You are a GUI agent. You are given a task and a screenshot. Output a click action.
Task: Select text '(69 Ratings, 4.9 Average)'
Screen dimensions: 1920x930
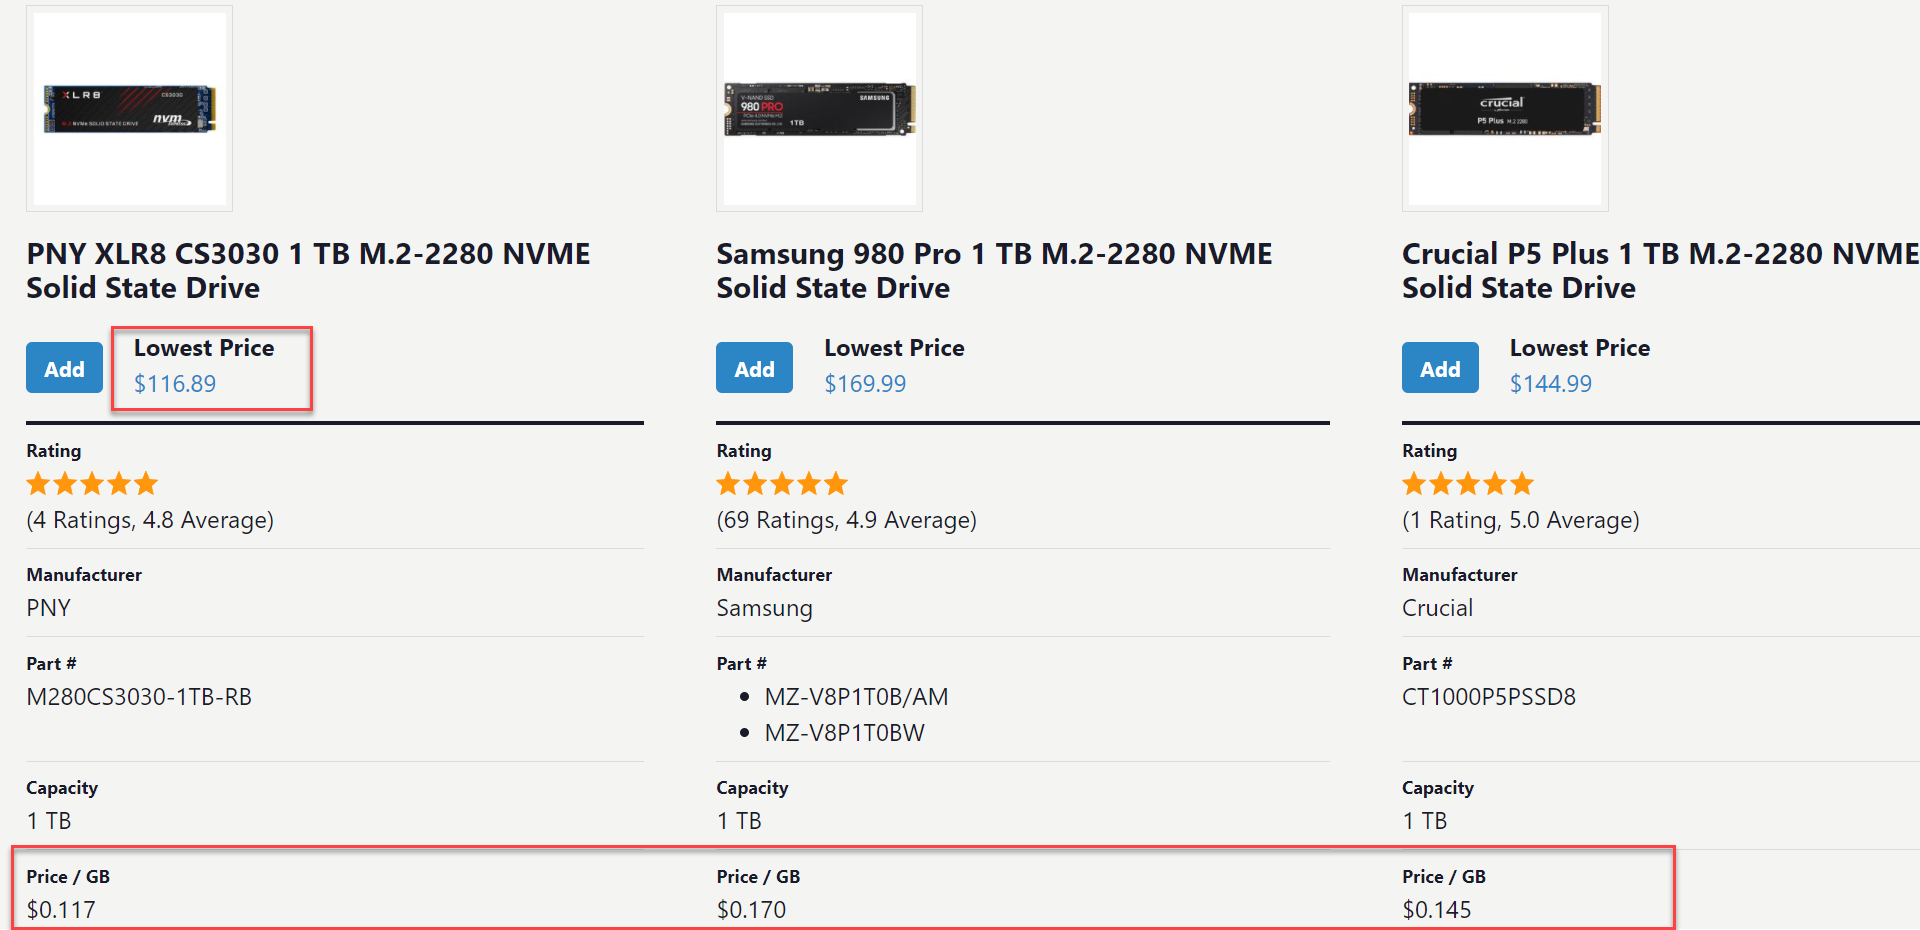tap(847, 520)
